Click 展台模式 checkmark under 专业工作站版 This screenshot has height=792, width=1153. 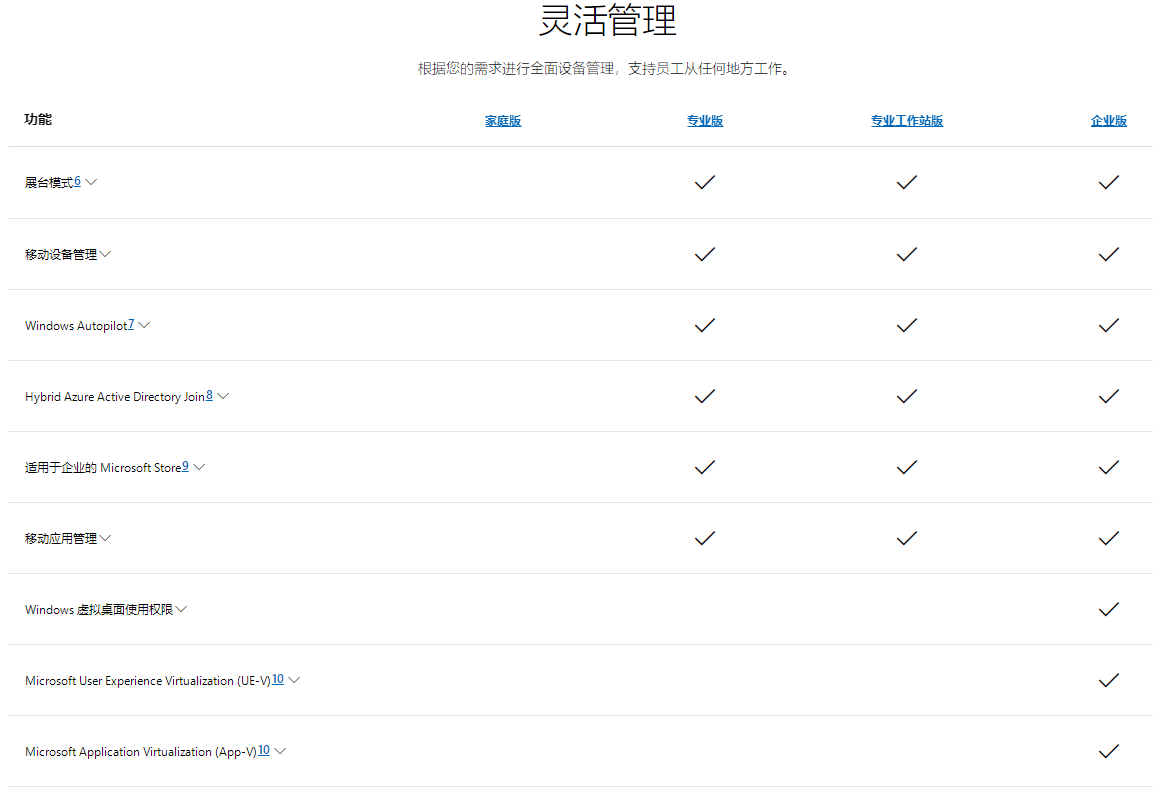pos(907,182)
